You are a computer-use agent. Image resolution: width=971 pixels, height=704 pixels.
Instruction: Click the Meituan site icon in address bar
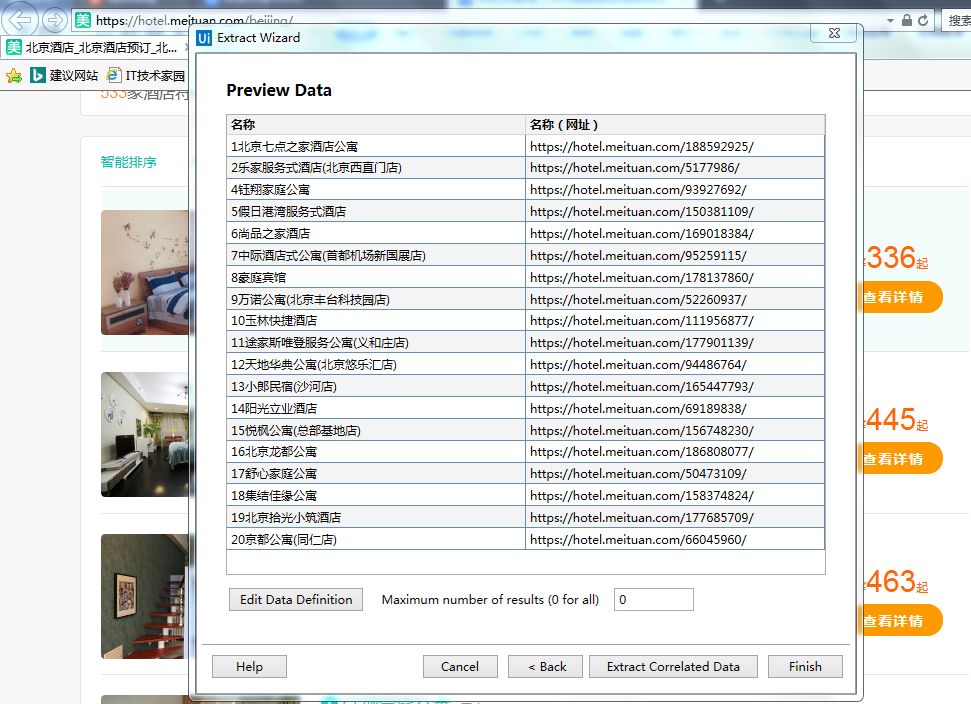(x=82, y=20)
